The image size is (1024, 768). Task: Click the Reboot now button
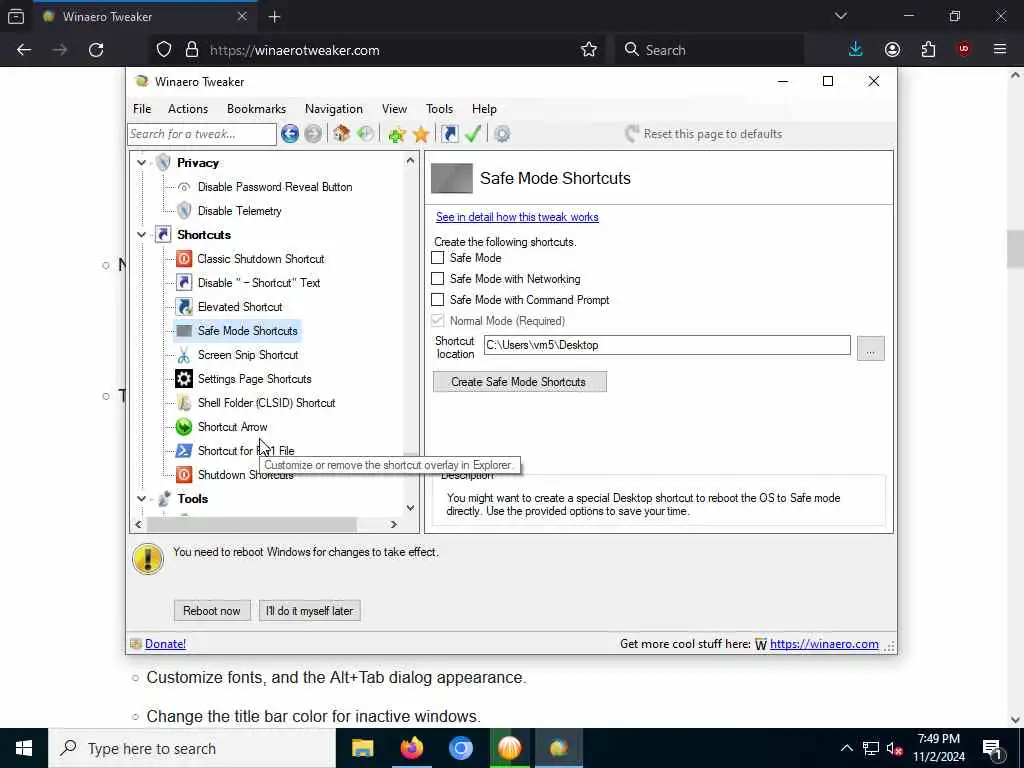[212, 611]
